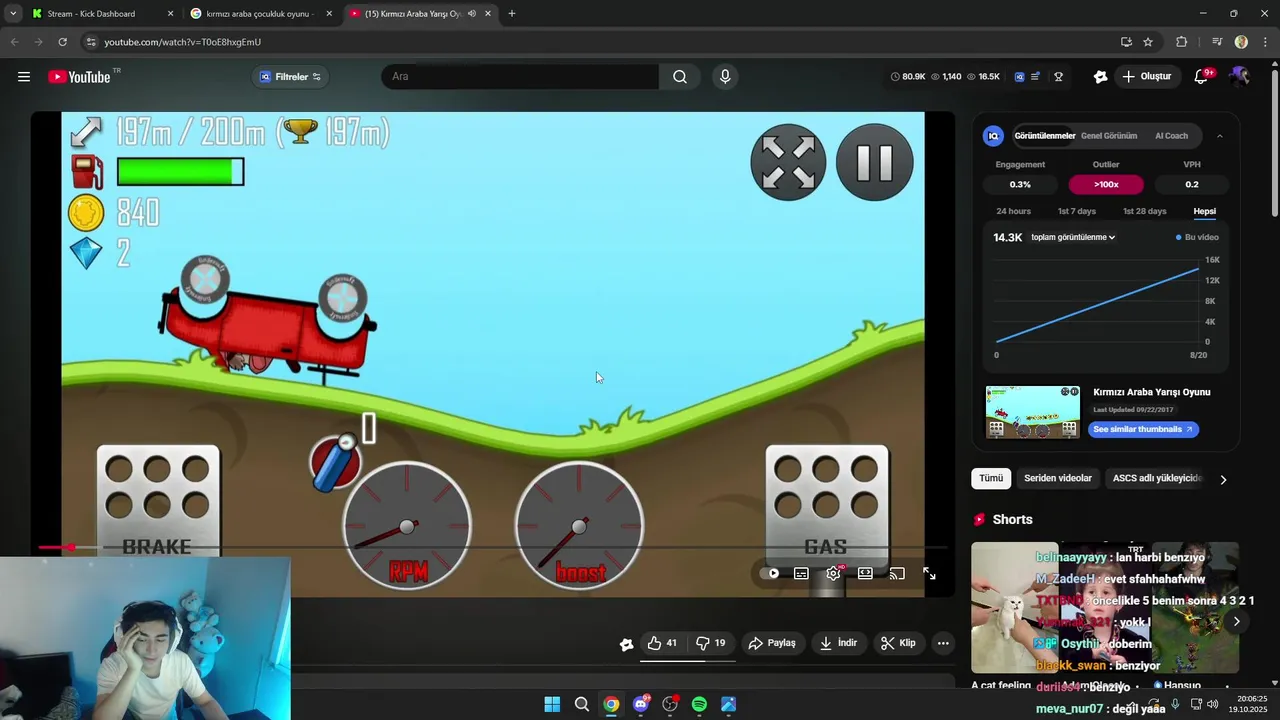Seek along the video progress bar
1280x720 pixels.
tap(492, 547)
